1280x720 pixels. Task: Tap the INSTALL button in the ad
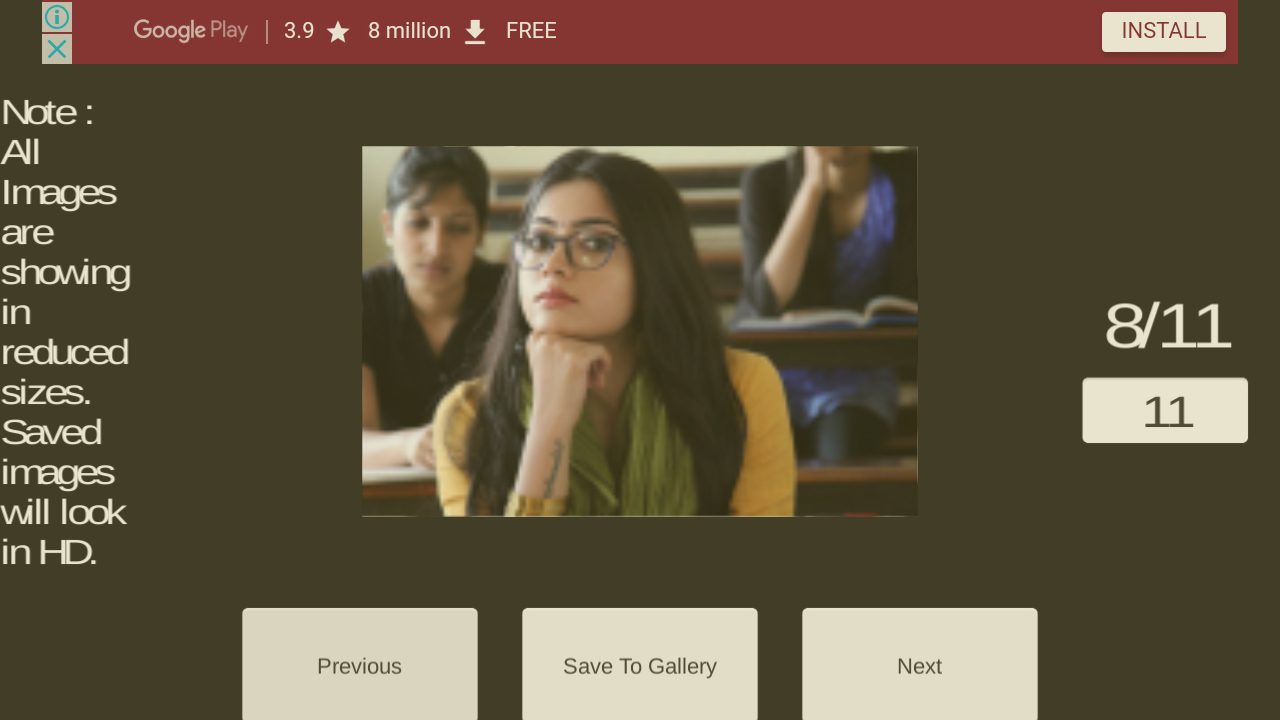[1164, 31]
